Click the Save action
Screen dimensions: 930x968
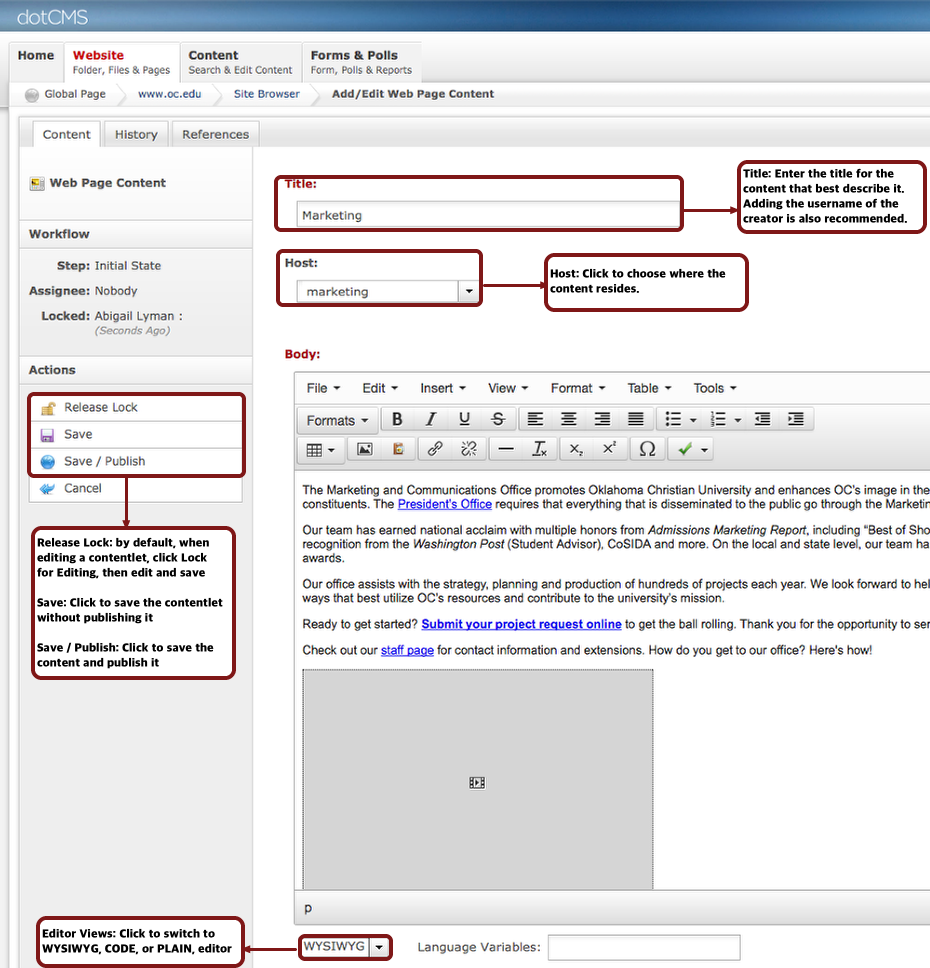[136, 435]
